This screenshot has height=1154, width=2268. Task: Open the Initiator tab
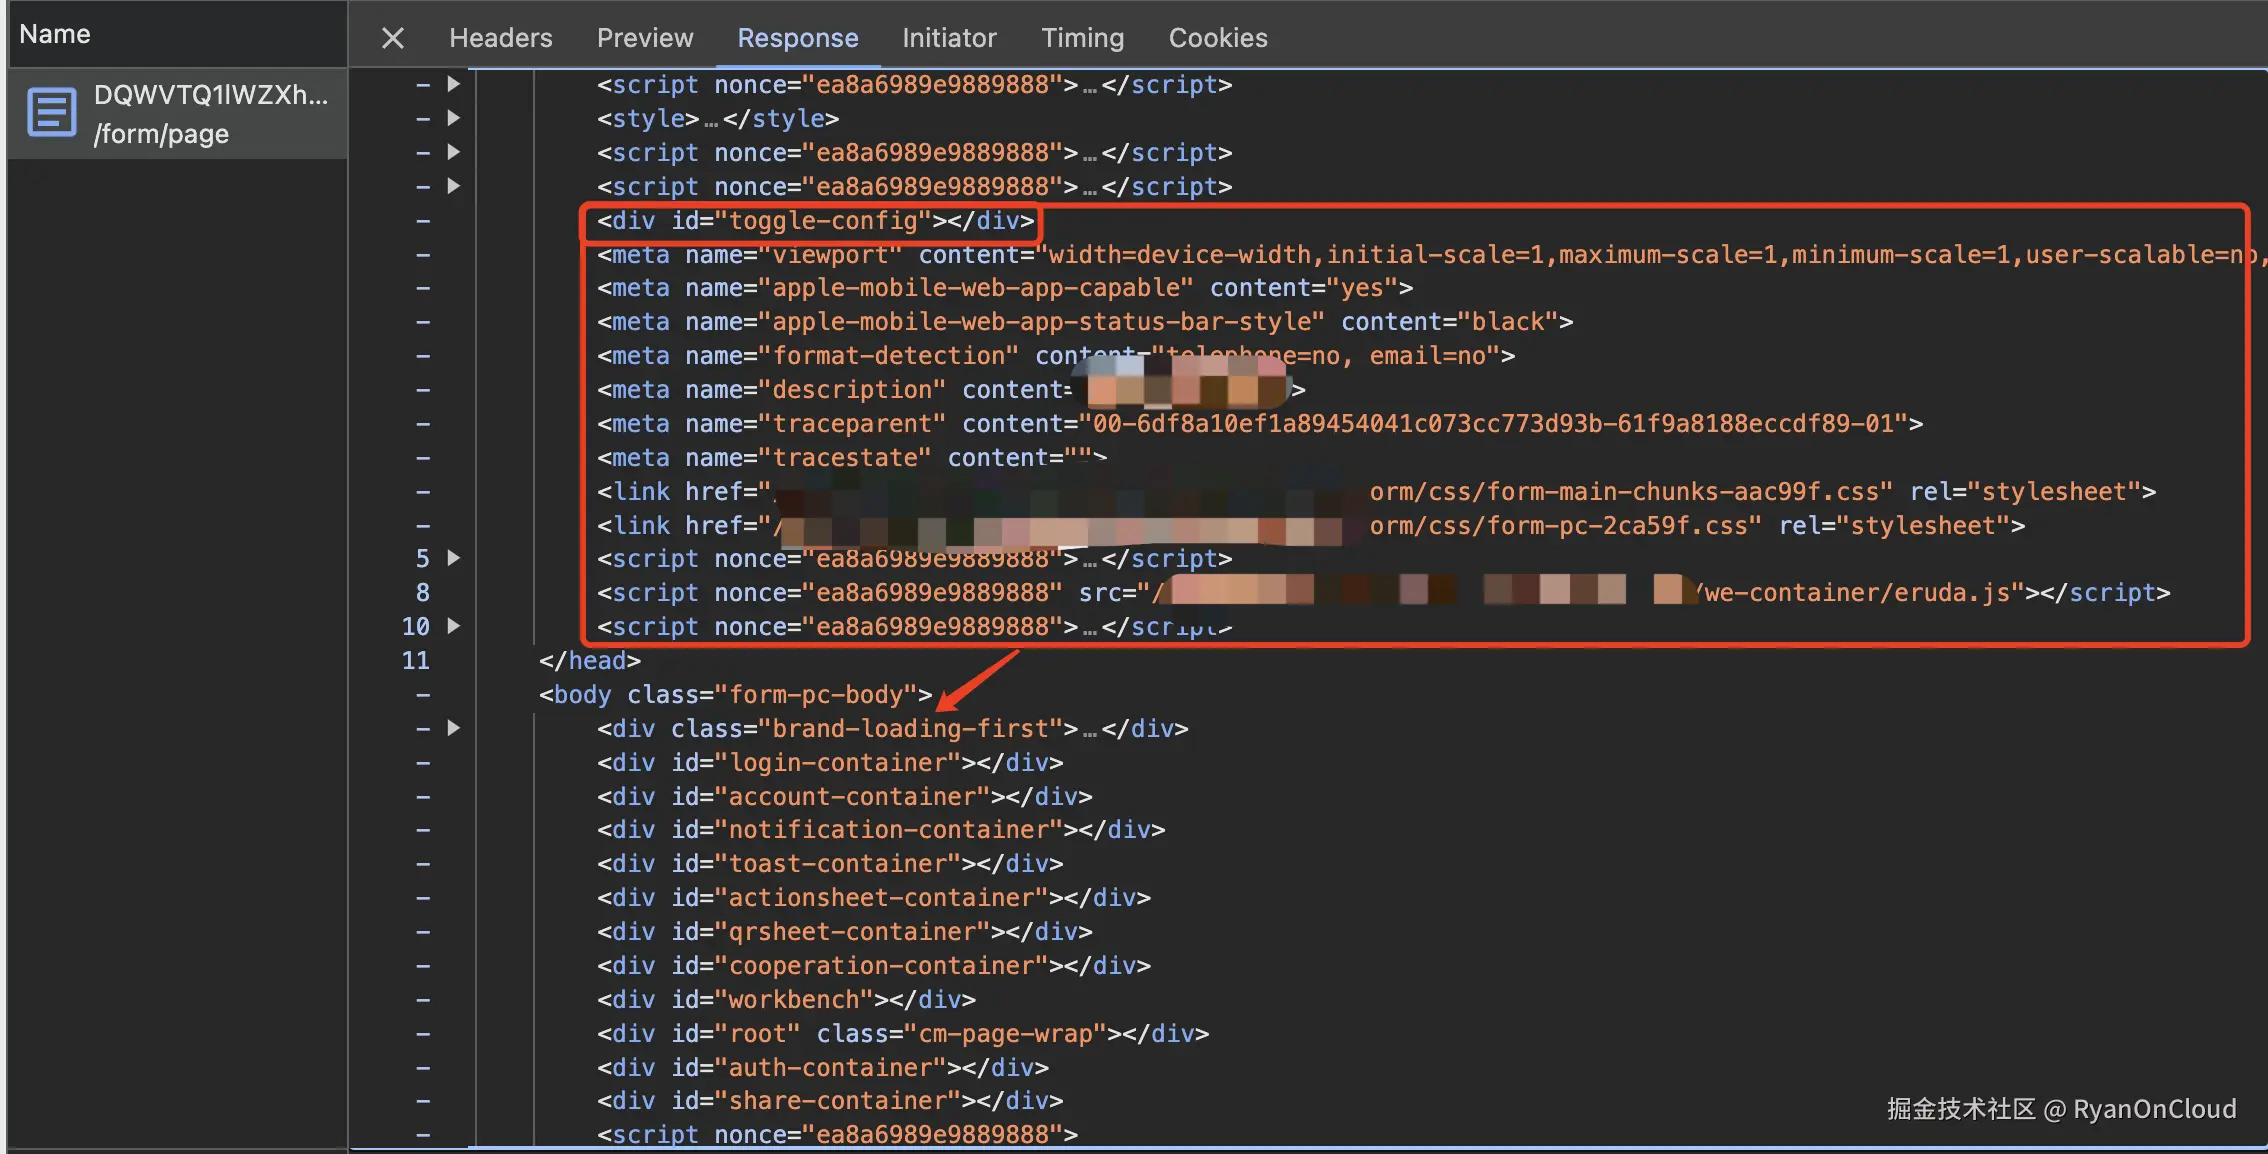pyautogui.click(x=948, y=38)
